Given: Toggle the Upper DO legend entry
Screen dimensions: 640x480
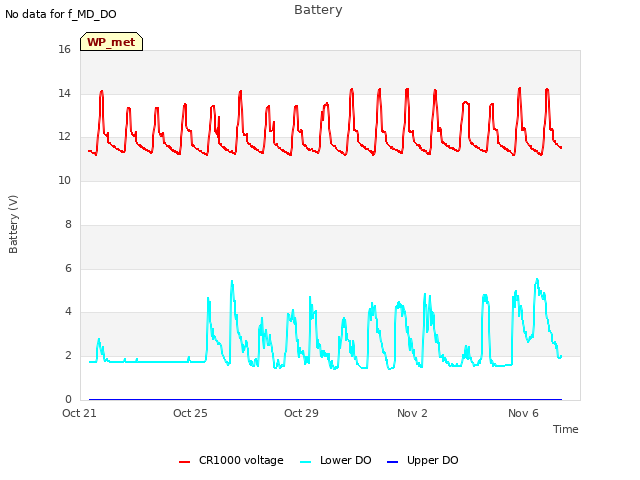Looking at the screenshot, I should [422, 460].
